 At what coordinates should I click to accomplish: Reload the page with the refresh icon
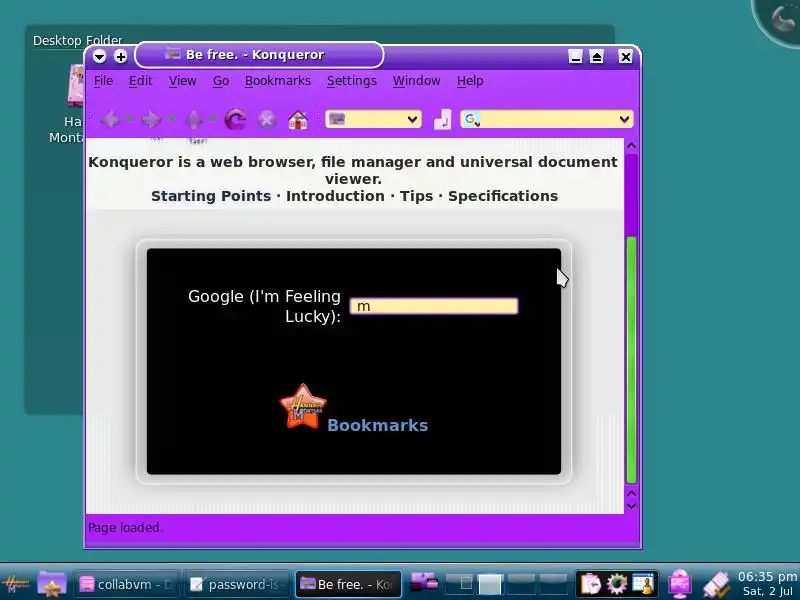tap(236, 120)
